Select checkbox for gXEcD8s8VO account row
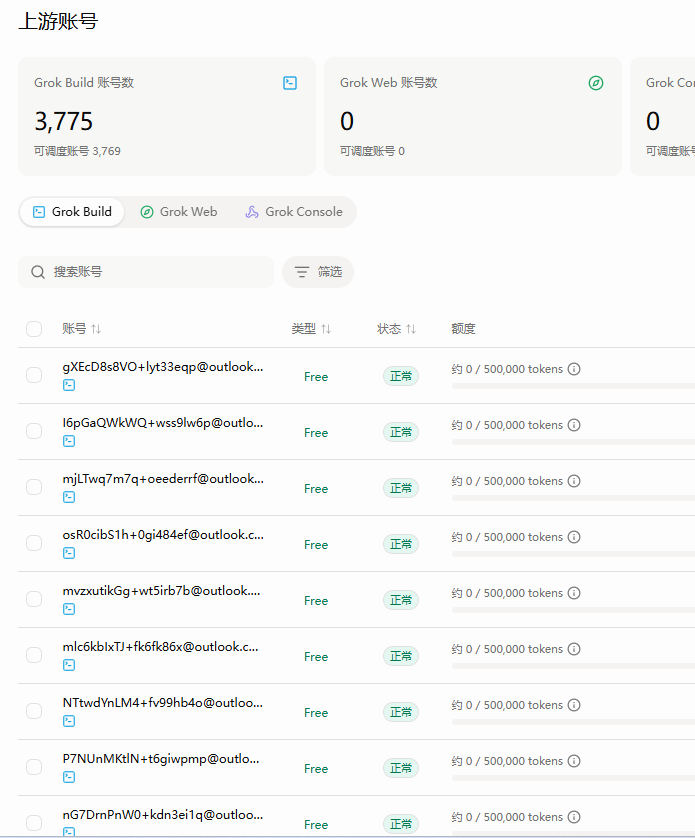Image resolution: width=695 pixels, height=838 pixels. (x=34, y=375)
